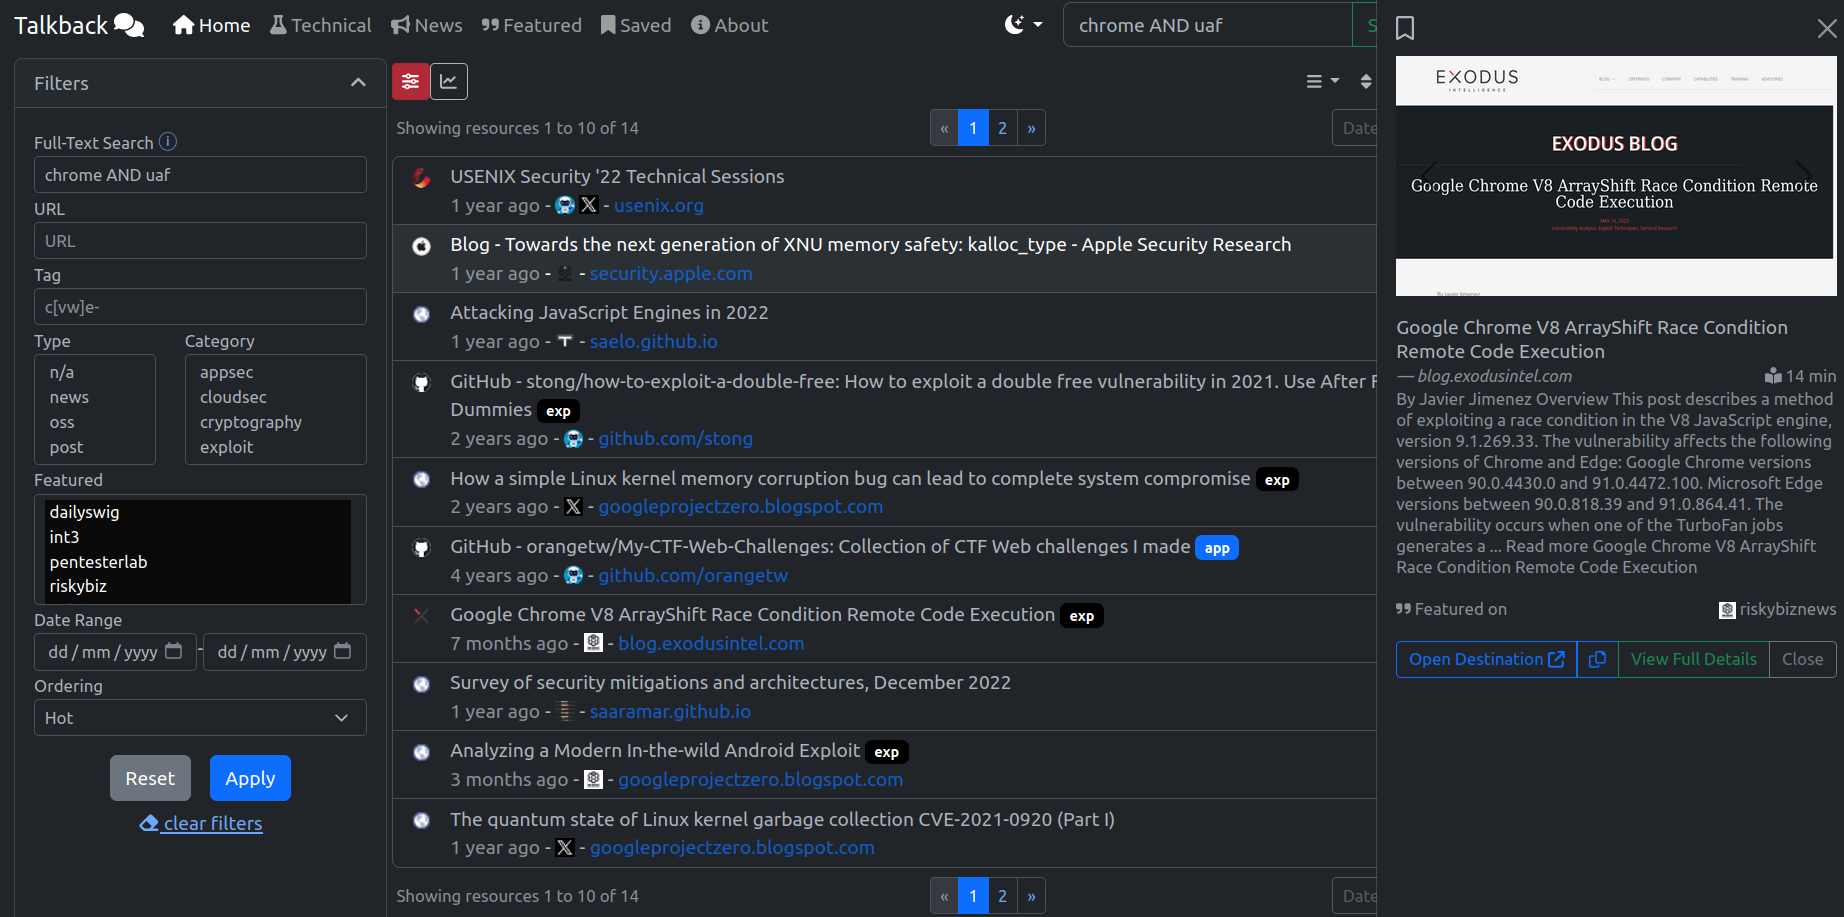
Task: Toggle dark mode moon icon
Action: (x=1014, y=25)
